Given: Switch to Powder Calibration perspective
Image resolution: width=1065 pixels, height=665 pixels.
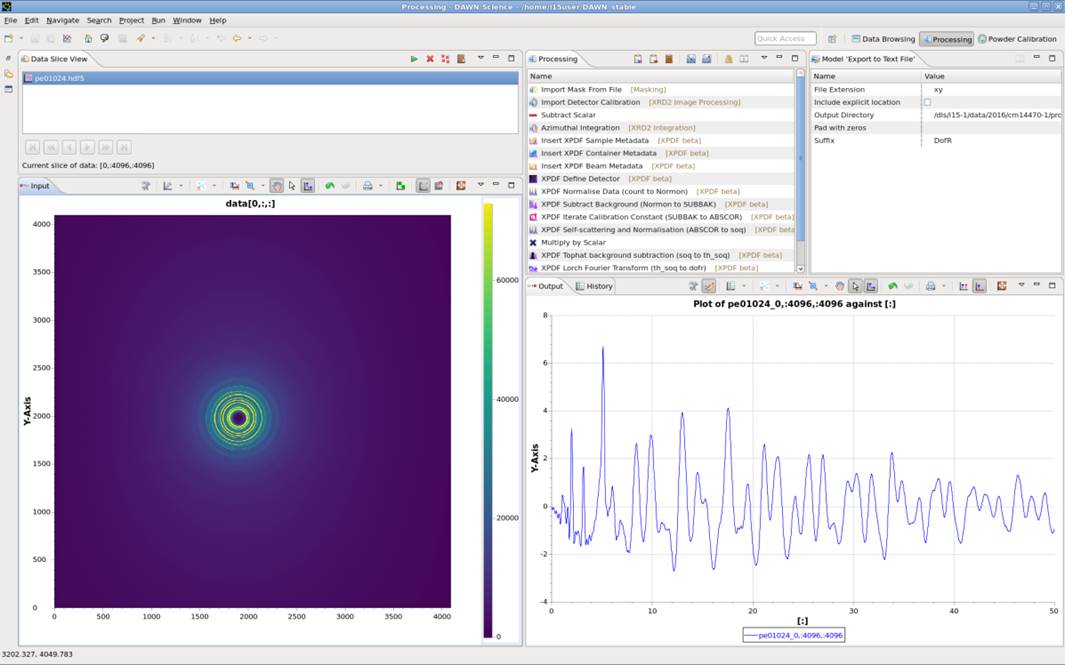Looking at the screenshot, I should 1017,39.
